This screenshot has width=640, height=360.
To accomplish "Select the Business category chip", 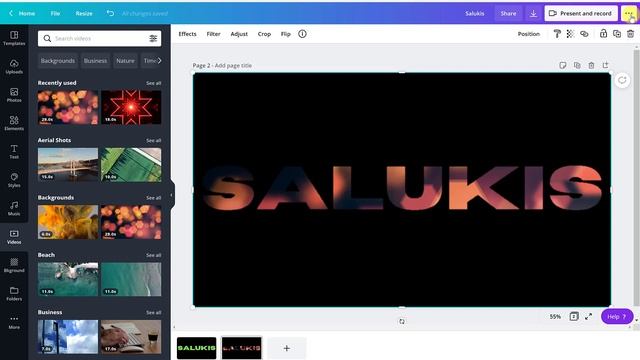I will (x=95, y=60).
